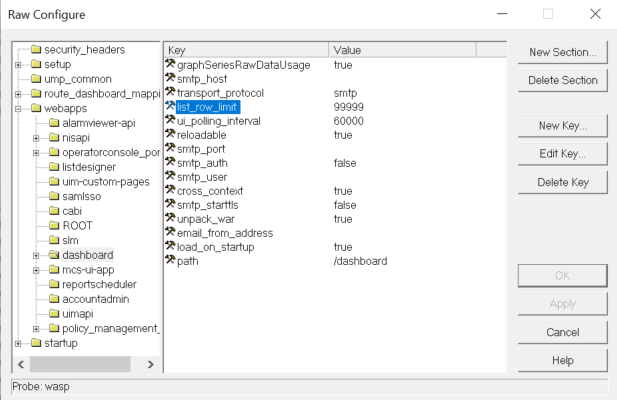Click the key icon next to smtp_host

[170, 79]
